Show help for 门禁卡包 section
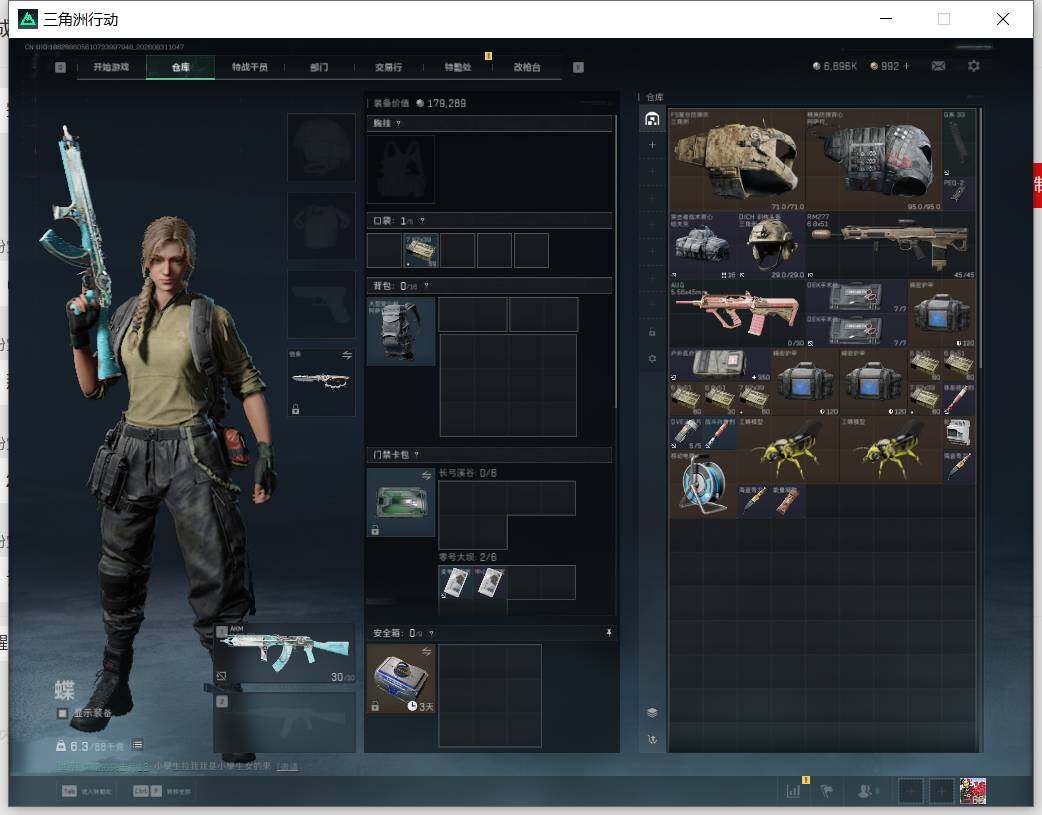 (x=416, y=455)
